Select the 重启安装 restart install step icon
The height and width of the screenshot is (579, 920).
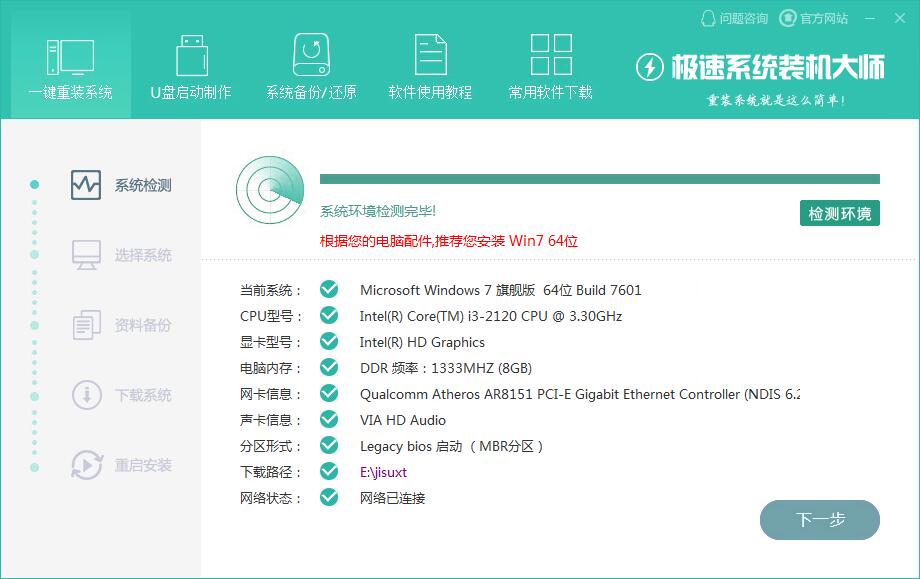tap(88, 465)
